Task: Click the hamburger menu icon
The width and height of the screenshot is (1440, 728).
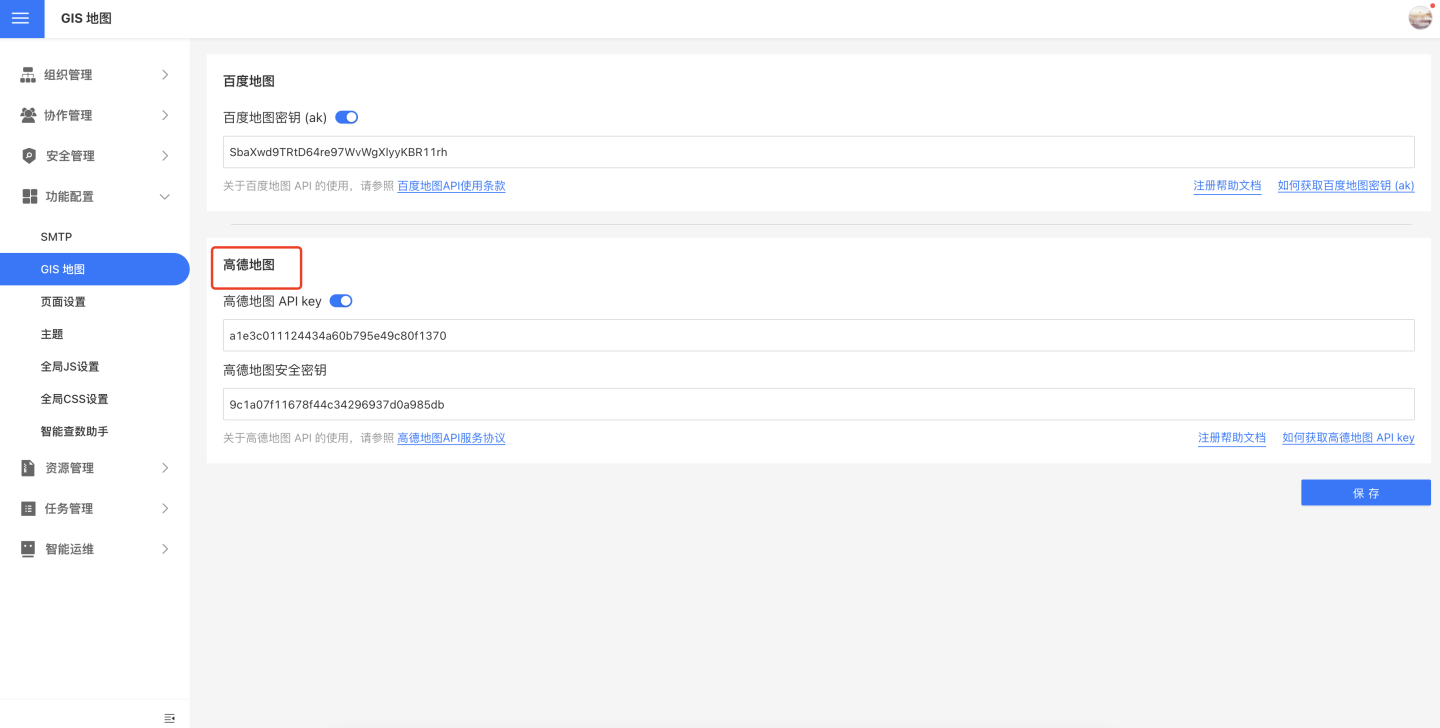Action: (x=21, y=19)
